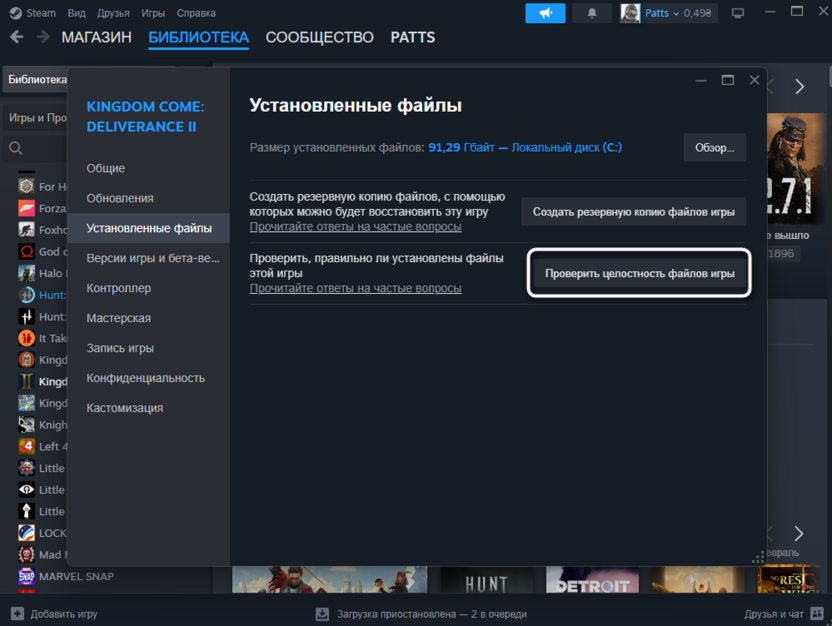
Task: Click the Библиотека home button
Action: coord(36,80)
